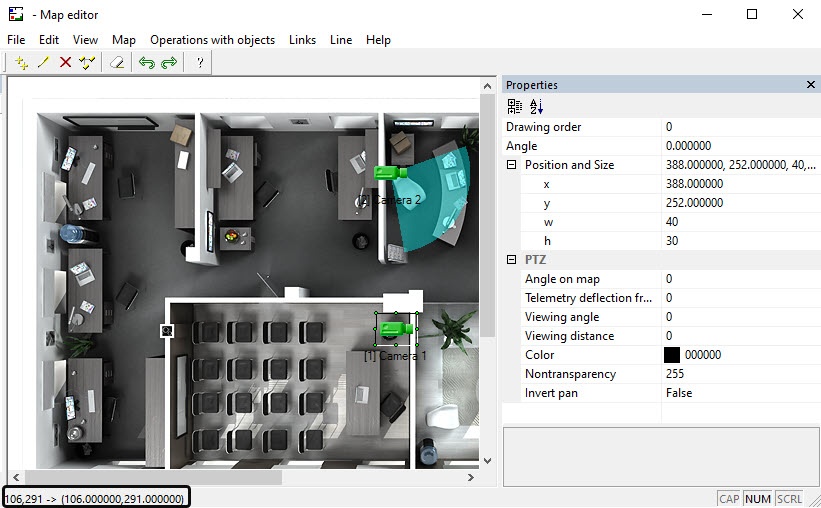Screen dimensions: 821x508
Task: Select the link objects toolbar icon
Action: coord(87,63)
